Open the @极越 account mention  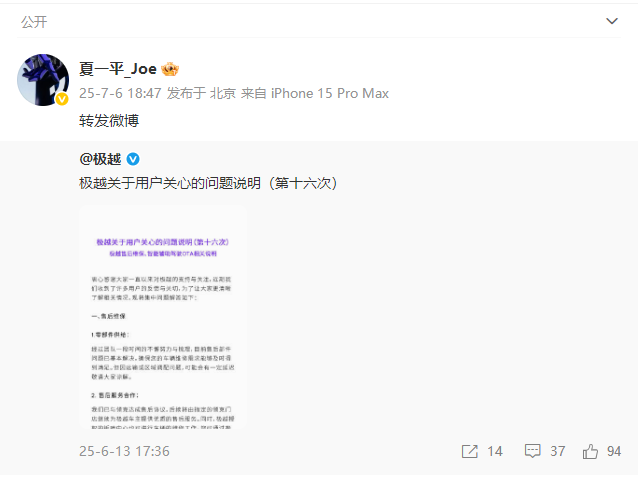coord(100,159)
